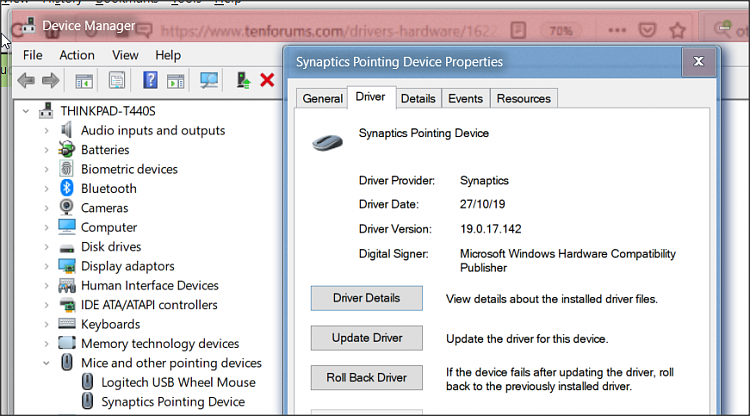Screen dimensions: 750x416
Task: Open the View menu
Action: coord(125,55)
